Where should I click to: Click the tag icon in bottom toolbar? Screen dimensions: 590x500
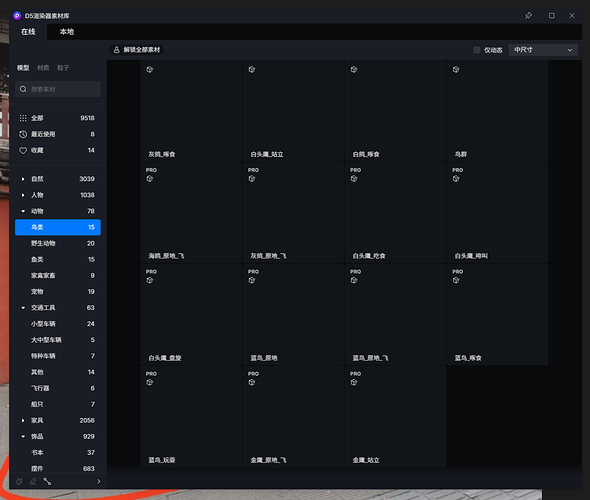click(x=19, y=481)
